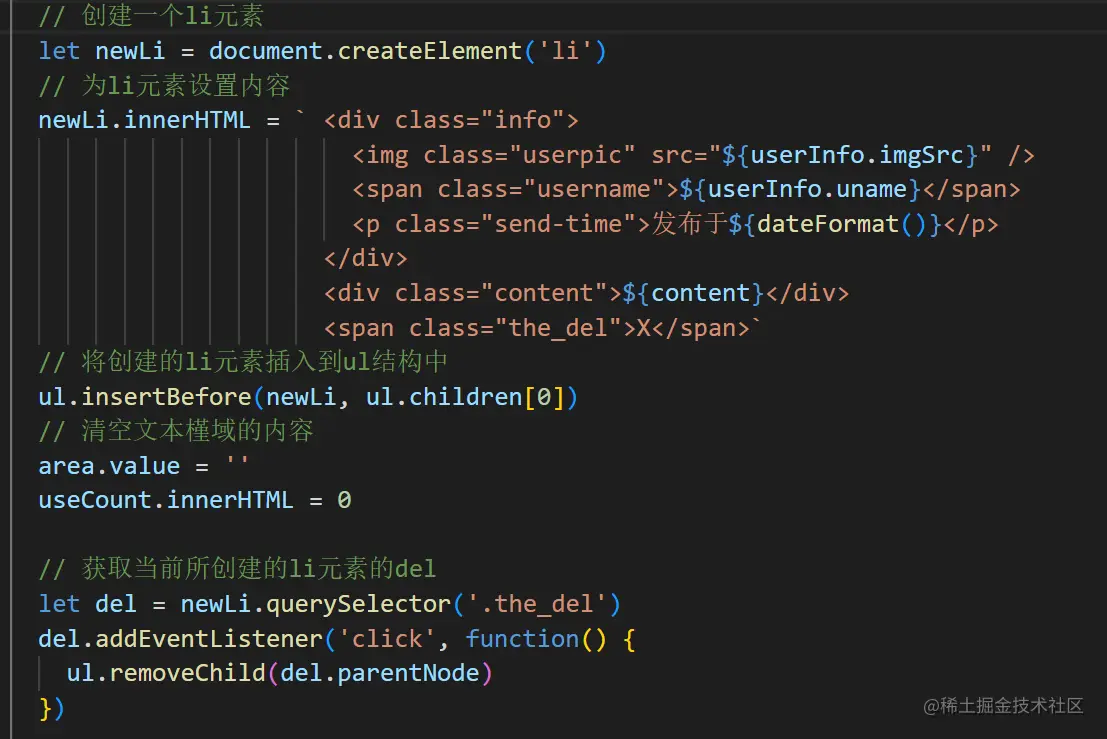1107x739 pixels.
Task: Click 'querySelector' in the del declaration
Action: [358, 604]
